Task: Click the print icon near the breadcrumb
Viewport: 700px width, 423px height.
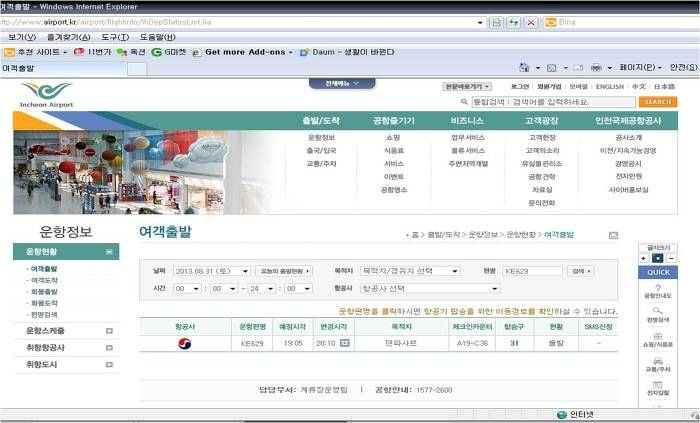Action: click(613, 235)
